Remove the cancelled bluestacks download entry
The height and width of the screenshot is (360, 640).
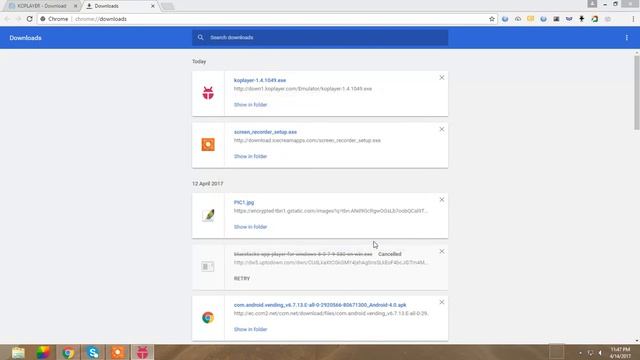point(442,251)
